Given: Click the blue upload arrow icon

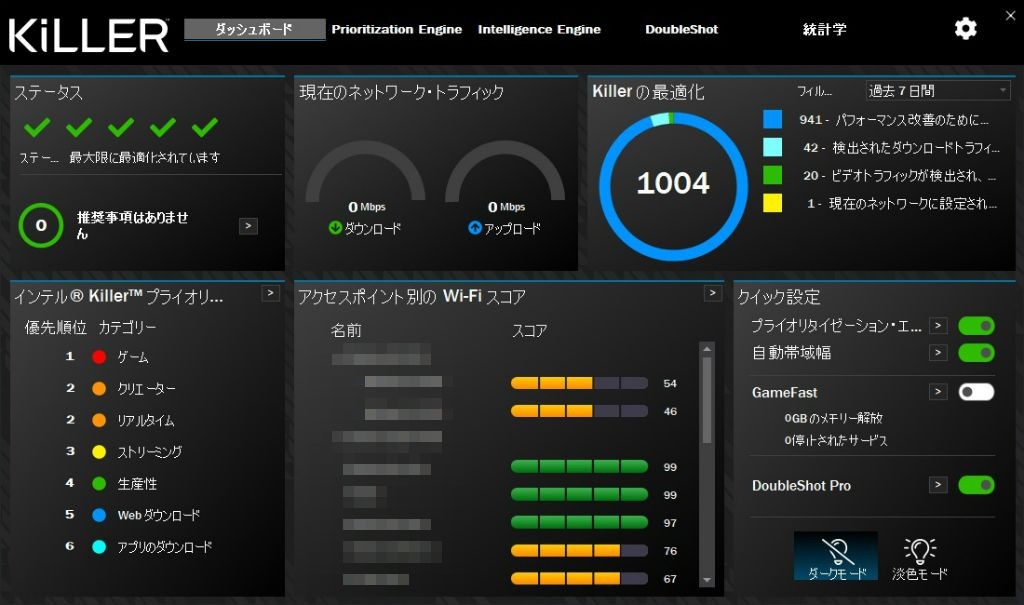Looking at the screenshot, I should pyautogui.click(x=475, y=228).
